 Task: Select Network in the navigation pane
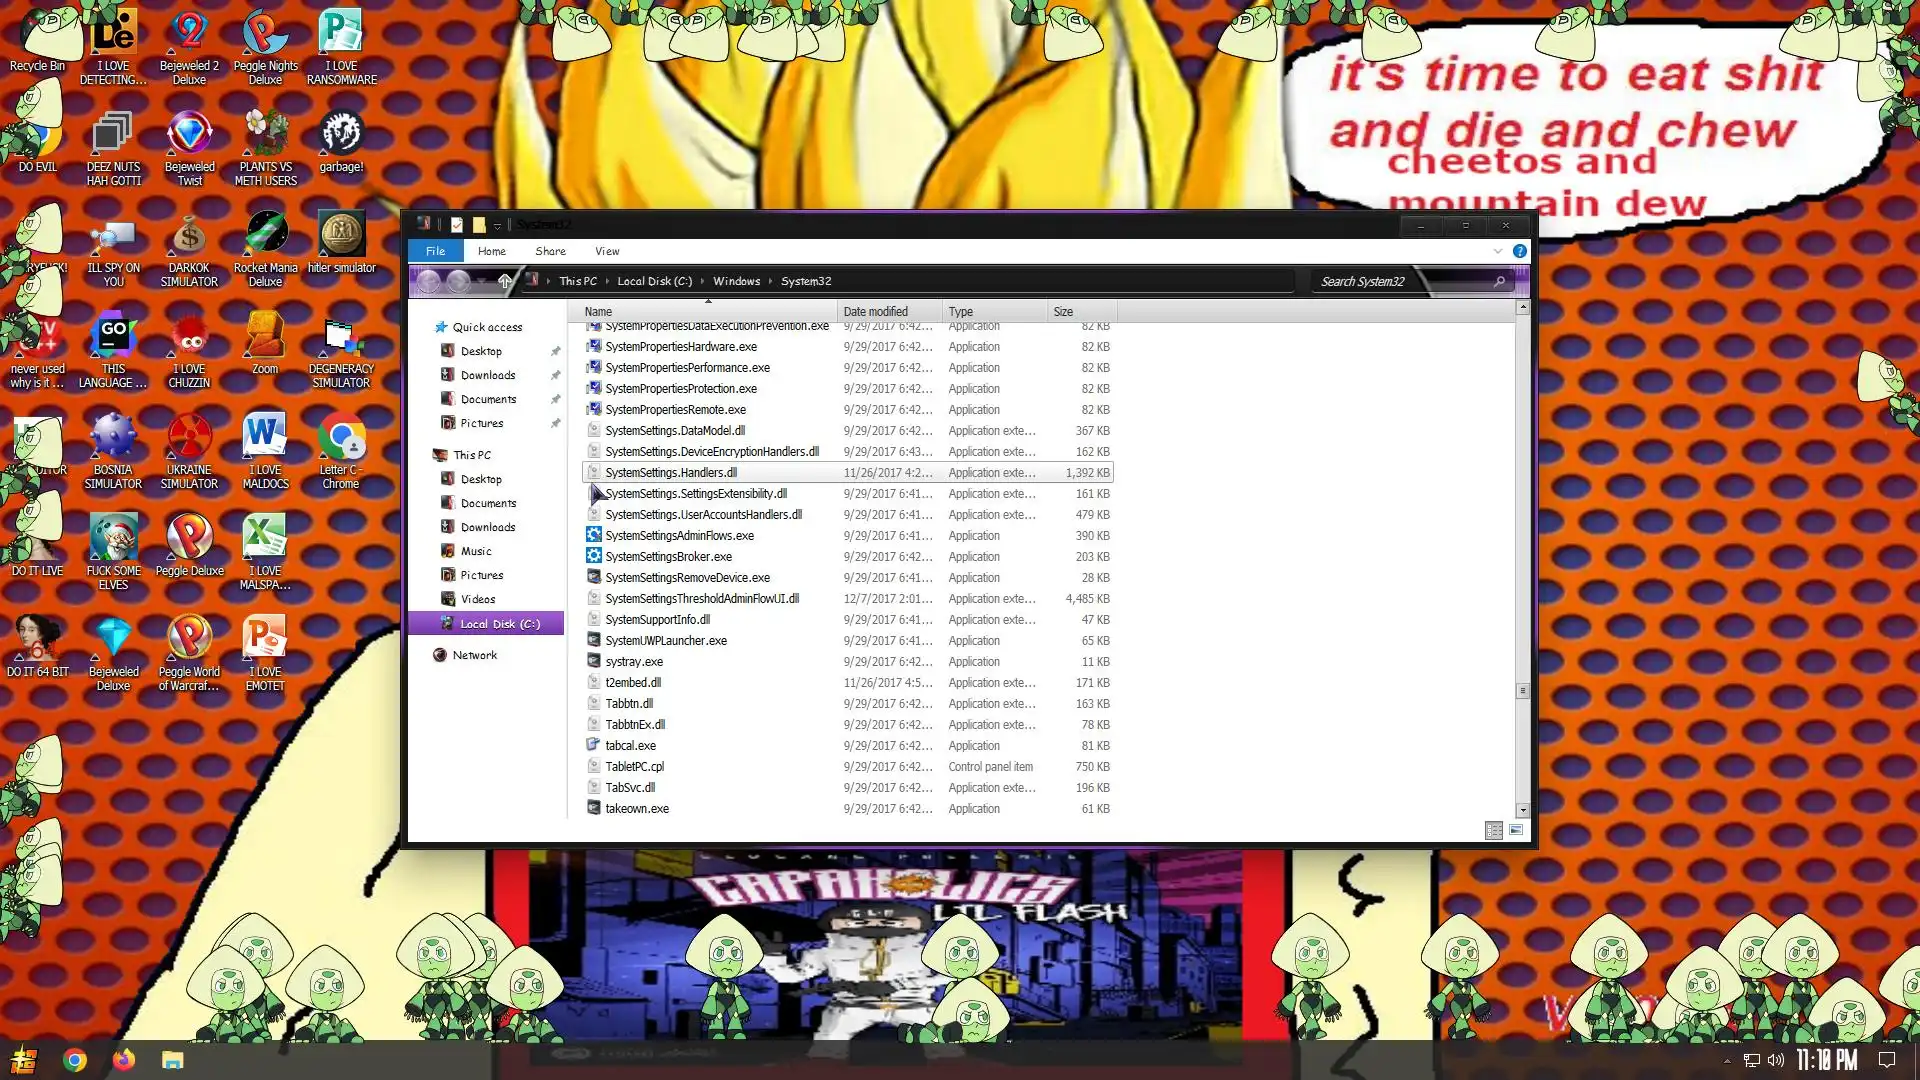[x=474, y=655]
